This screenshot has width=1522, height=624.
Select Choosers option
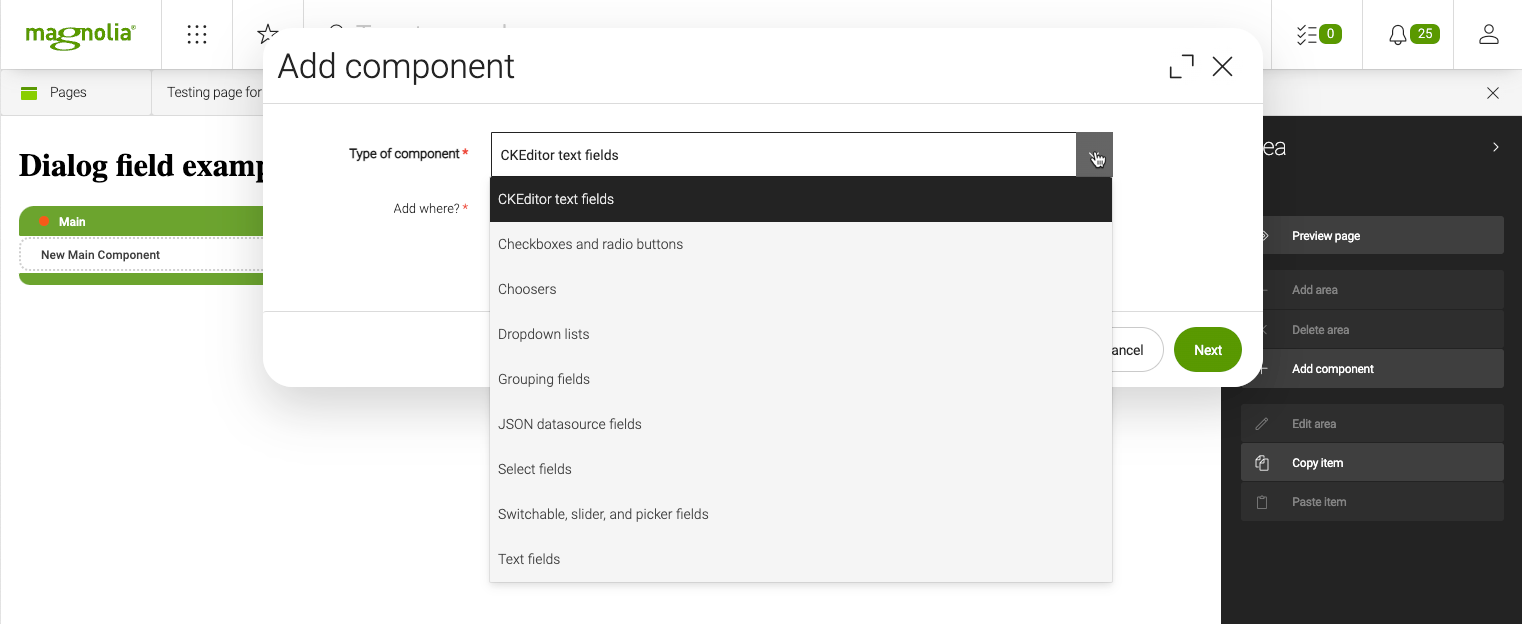(x=801, y=289)
